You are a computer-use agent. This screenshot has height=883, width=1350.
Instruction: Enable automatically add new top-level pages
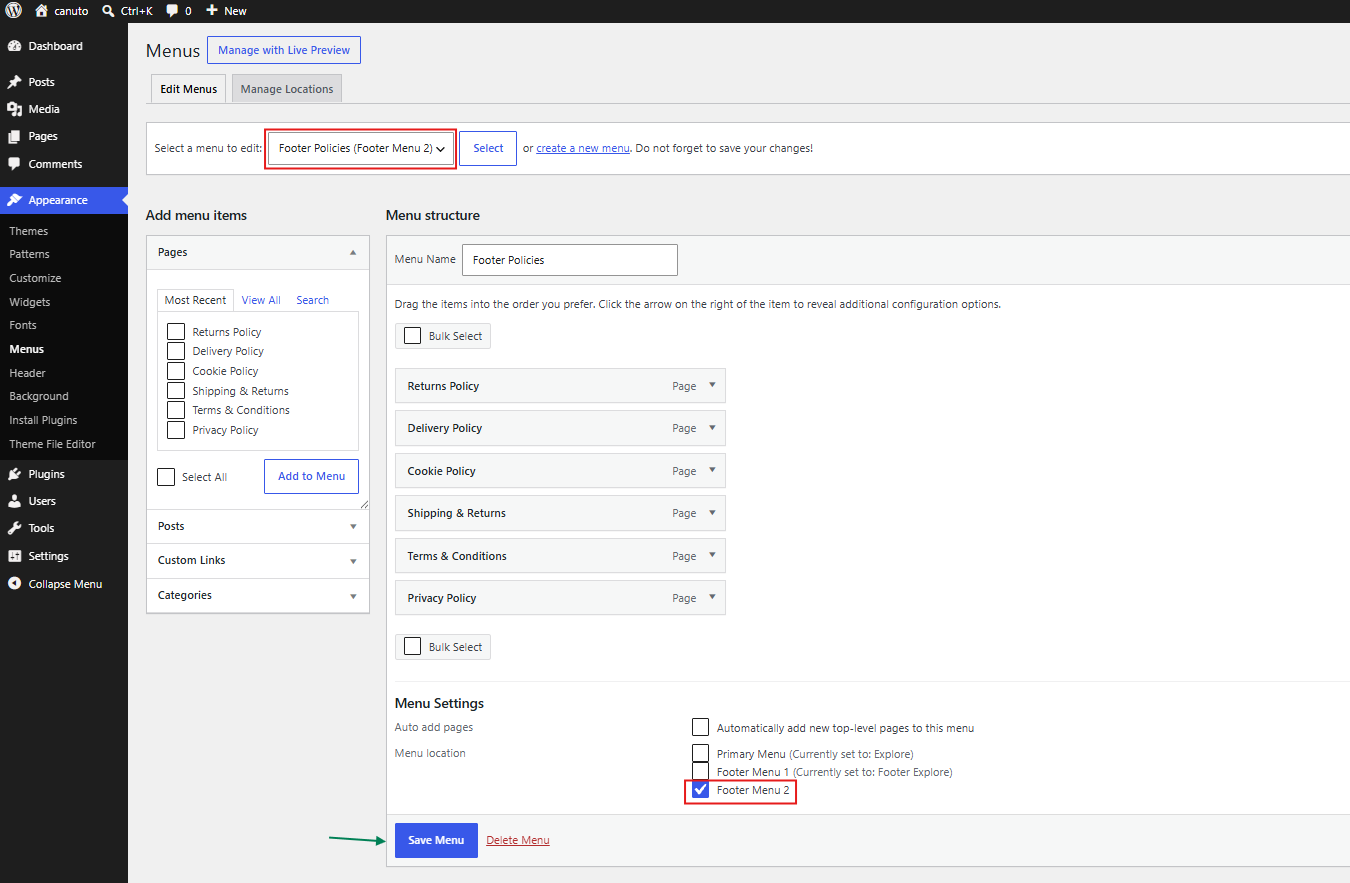[700, 727]
